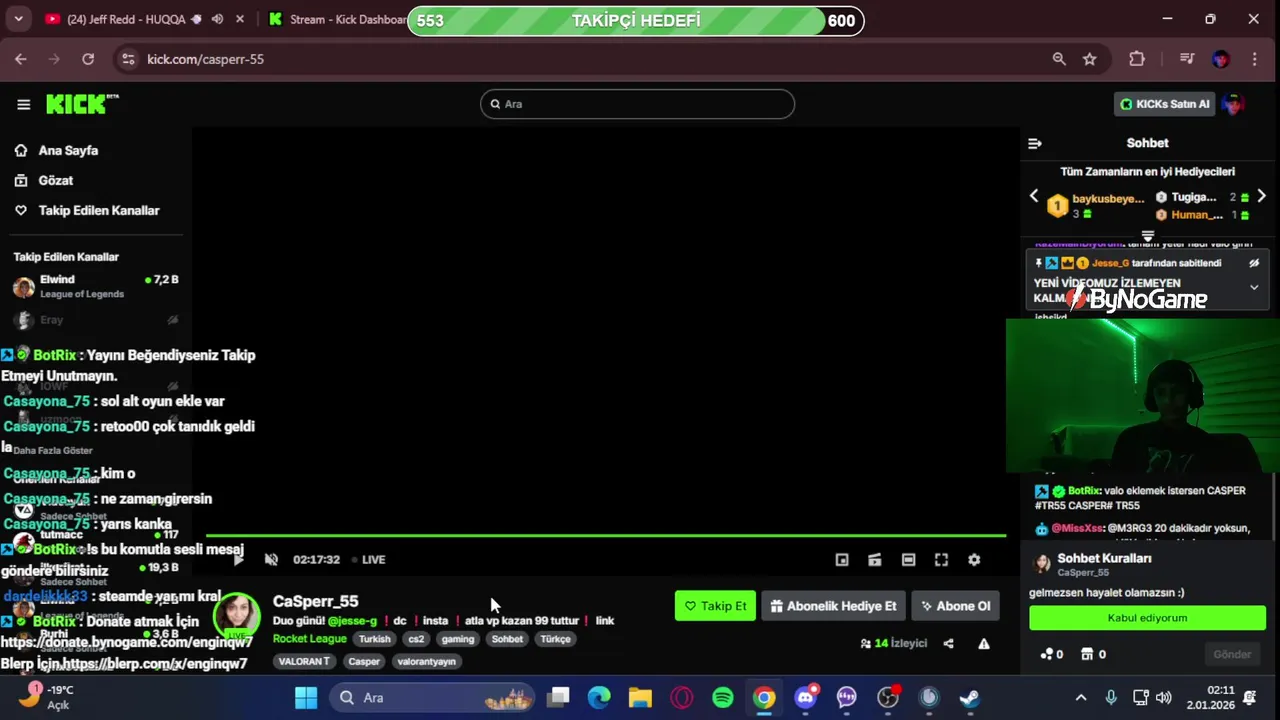Click the Ara search field on Kick

pos(637,104)
